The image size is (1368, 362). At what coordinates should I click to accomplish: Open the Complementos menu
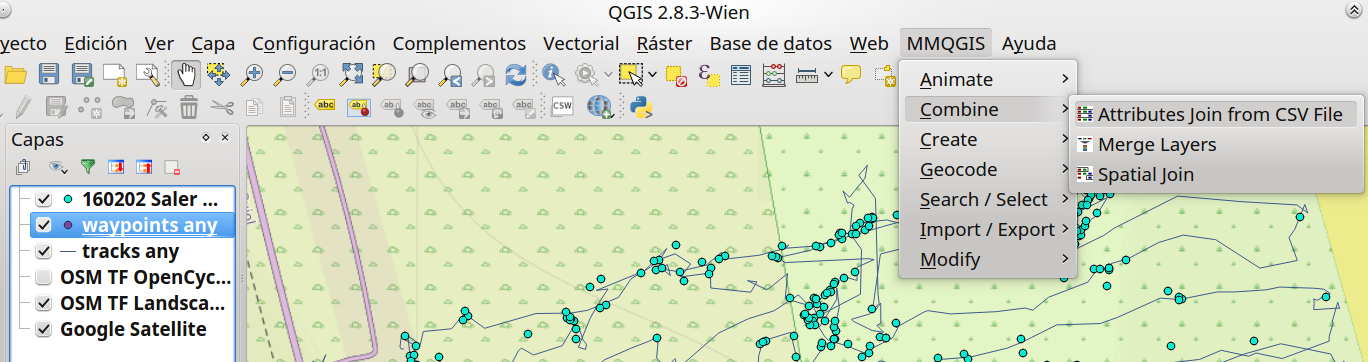pyautogui.click(x=459, y=43)
